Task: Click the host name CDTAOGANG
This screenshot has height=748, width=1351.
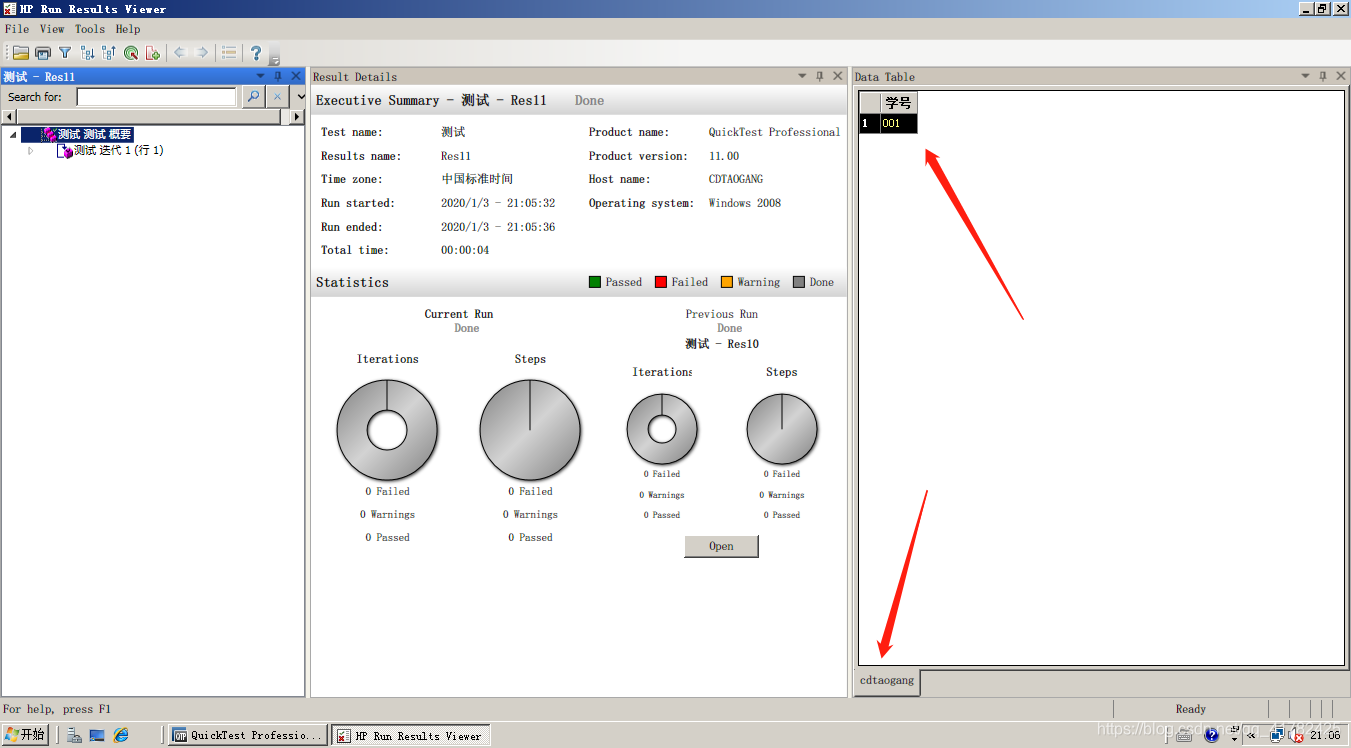Action: coord(735,179)
